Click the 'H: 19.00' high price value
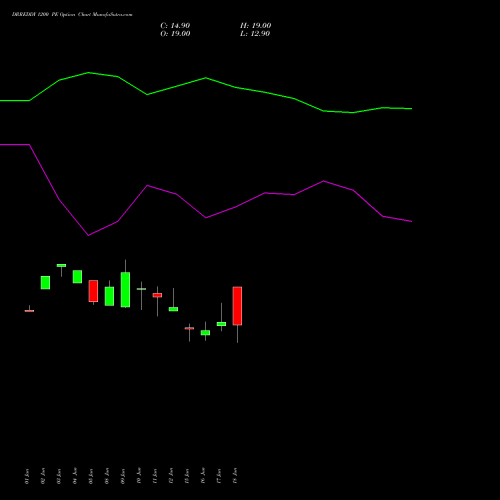This screenshot has height=500, width=500. pos(256,26)
